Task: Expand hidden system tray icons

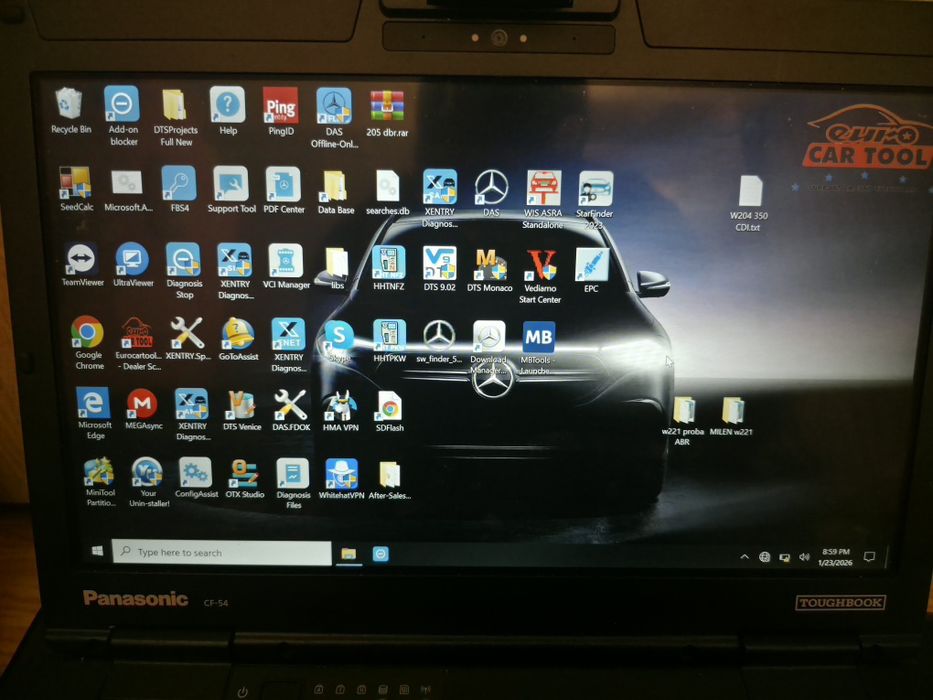Action: pos(744,557)
